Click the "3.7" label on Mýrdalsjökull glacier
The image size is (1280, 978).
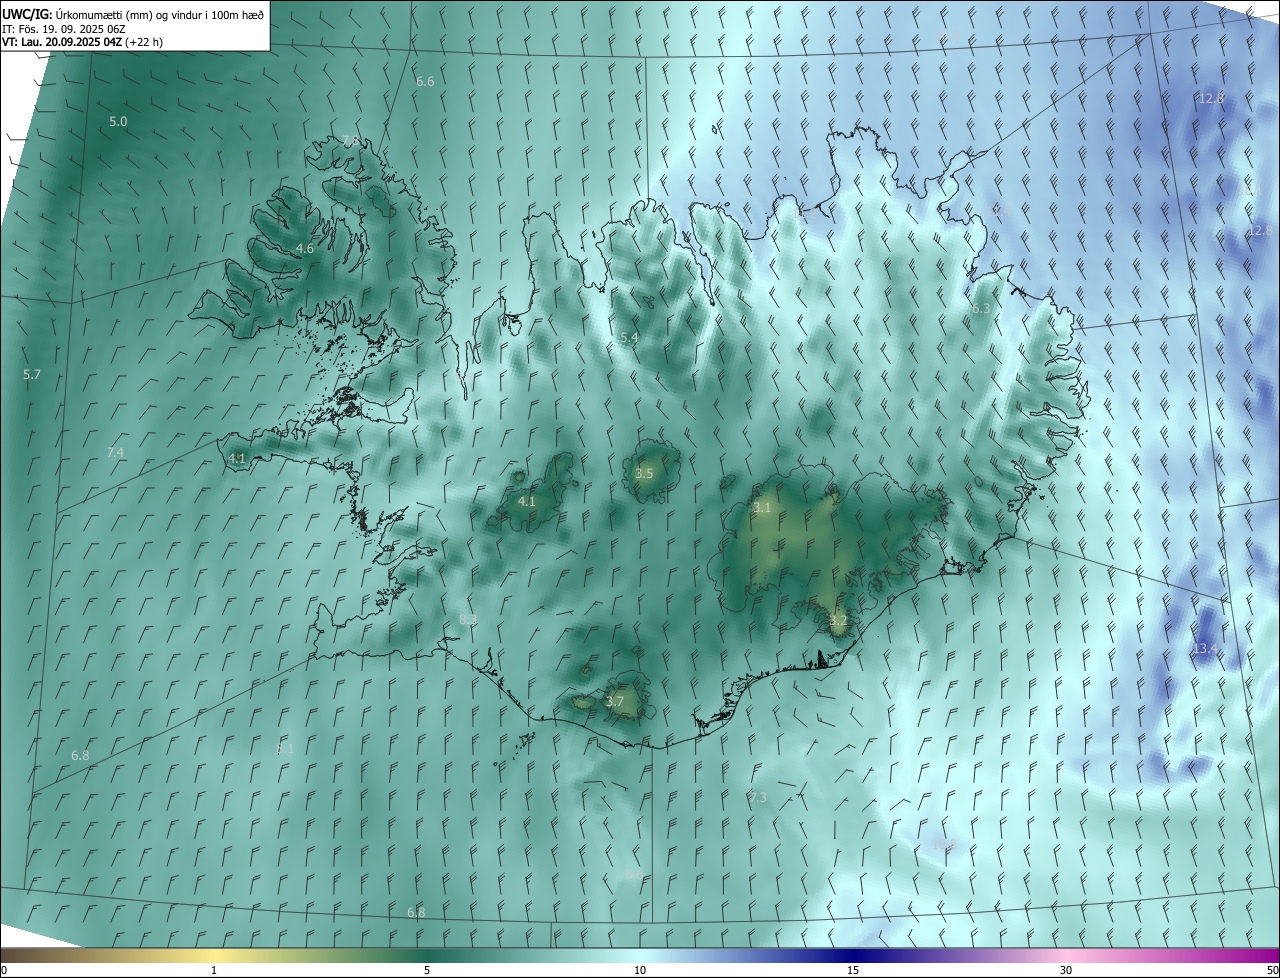click(x=614, y=702)
